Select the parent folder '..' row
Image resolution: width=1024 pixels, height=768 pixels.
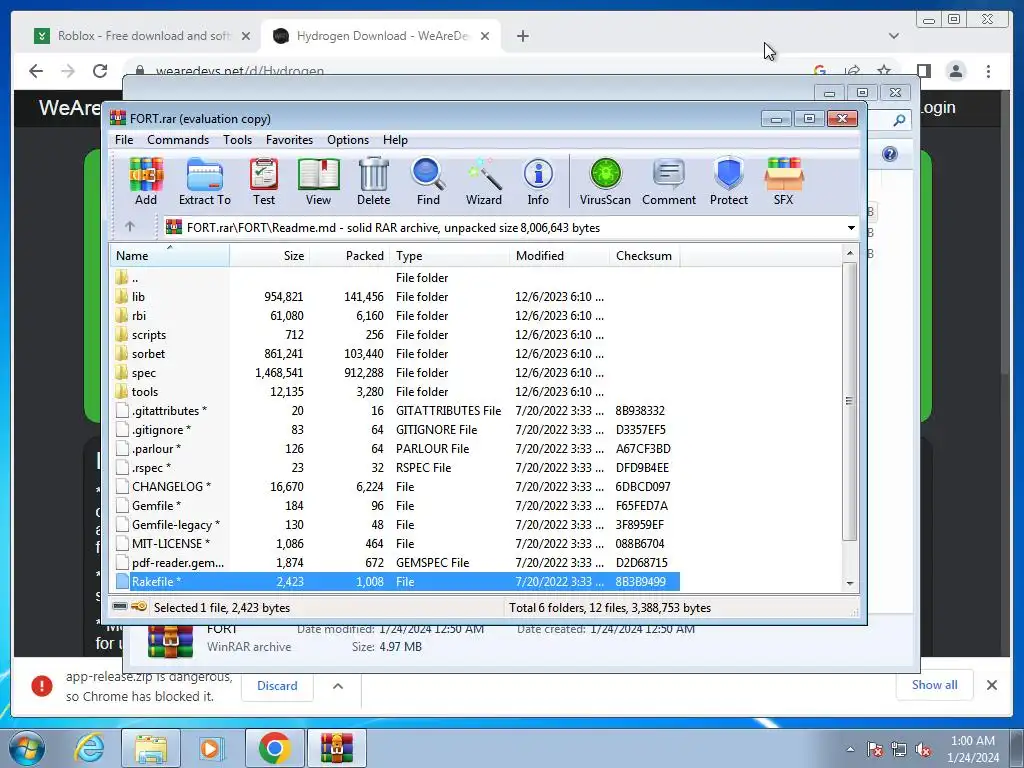click(x=394, y=278)
